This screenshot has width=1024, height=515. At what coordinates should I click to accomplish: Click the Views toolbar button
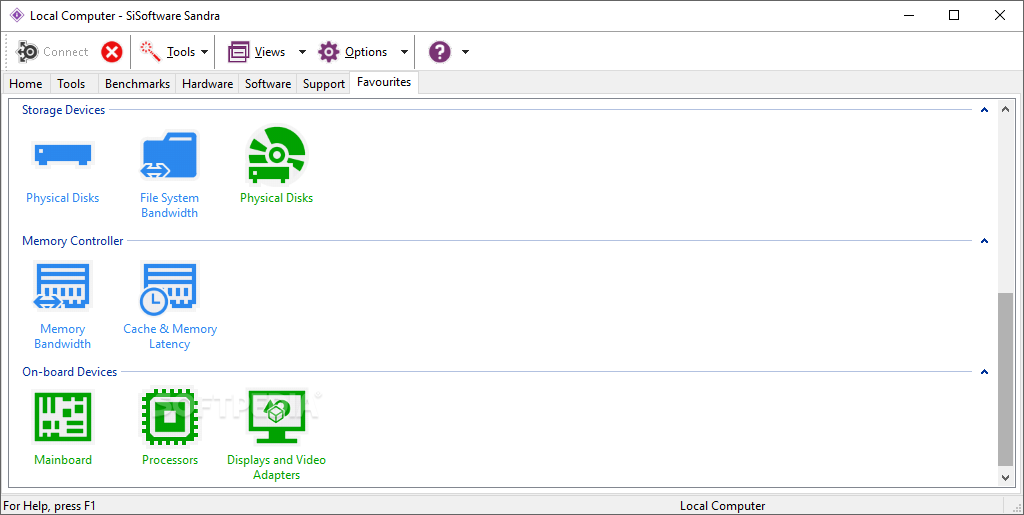pos(257,52)
